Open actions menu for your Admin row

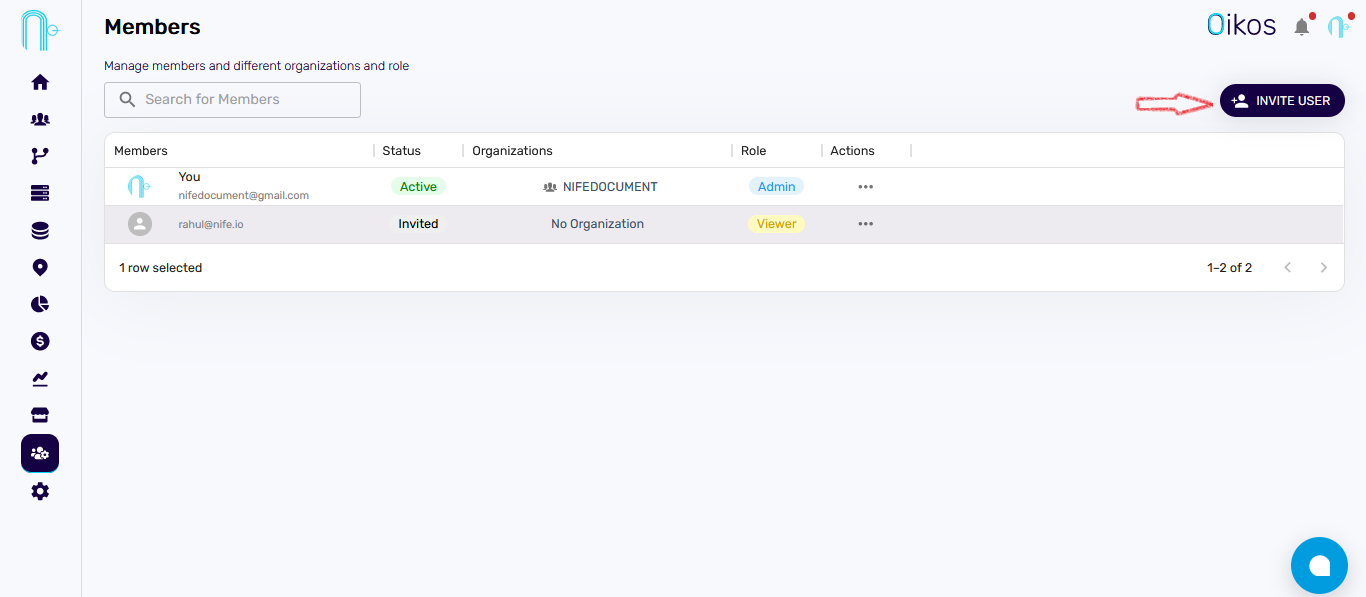tap(865, 187)
